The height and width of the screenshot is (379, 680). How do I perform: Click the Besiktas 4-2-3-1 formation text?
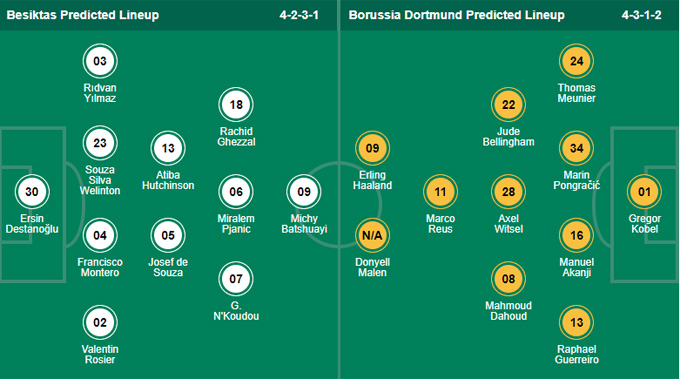pos(299,15)
